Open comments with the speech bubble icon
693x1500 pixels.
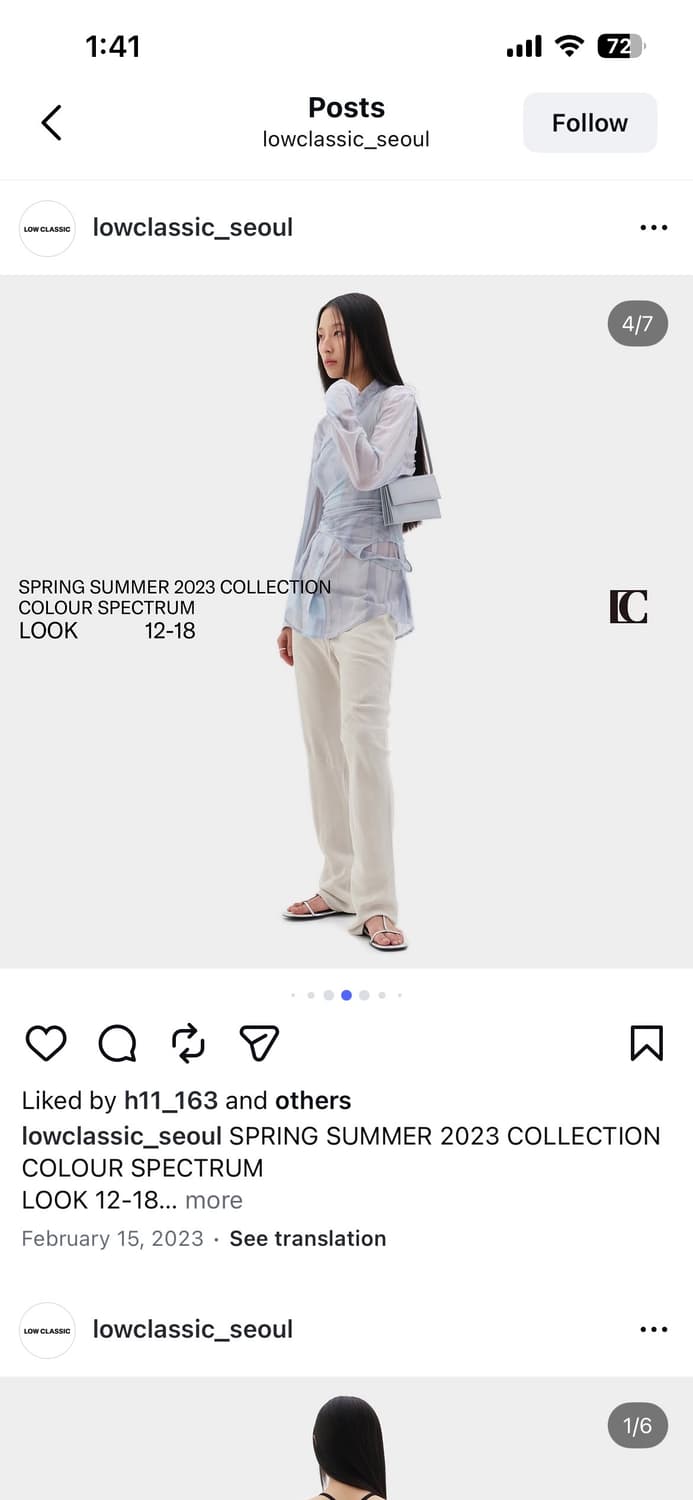[x=117, y=1043]
